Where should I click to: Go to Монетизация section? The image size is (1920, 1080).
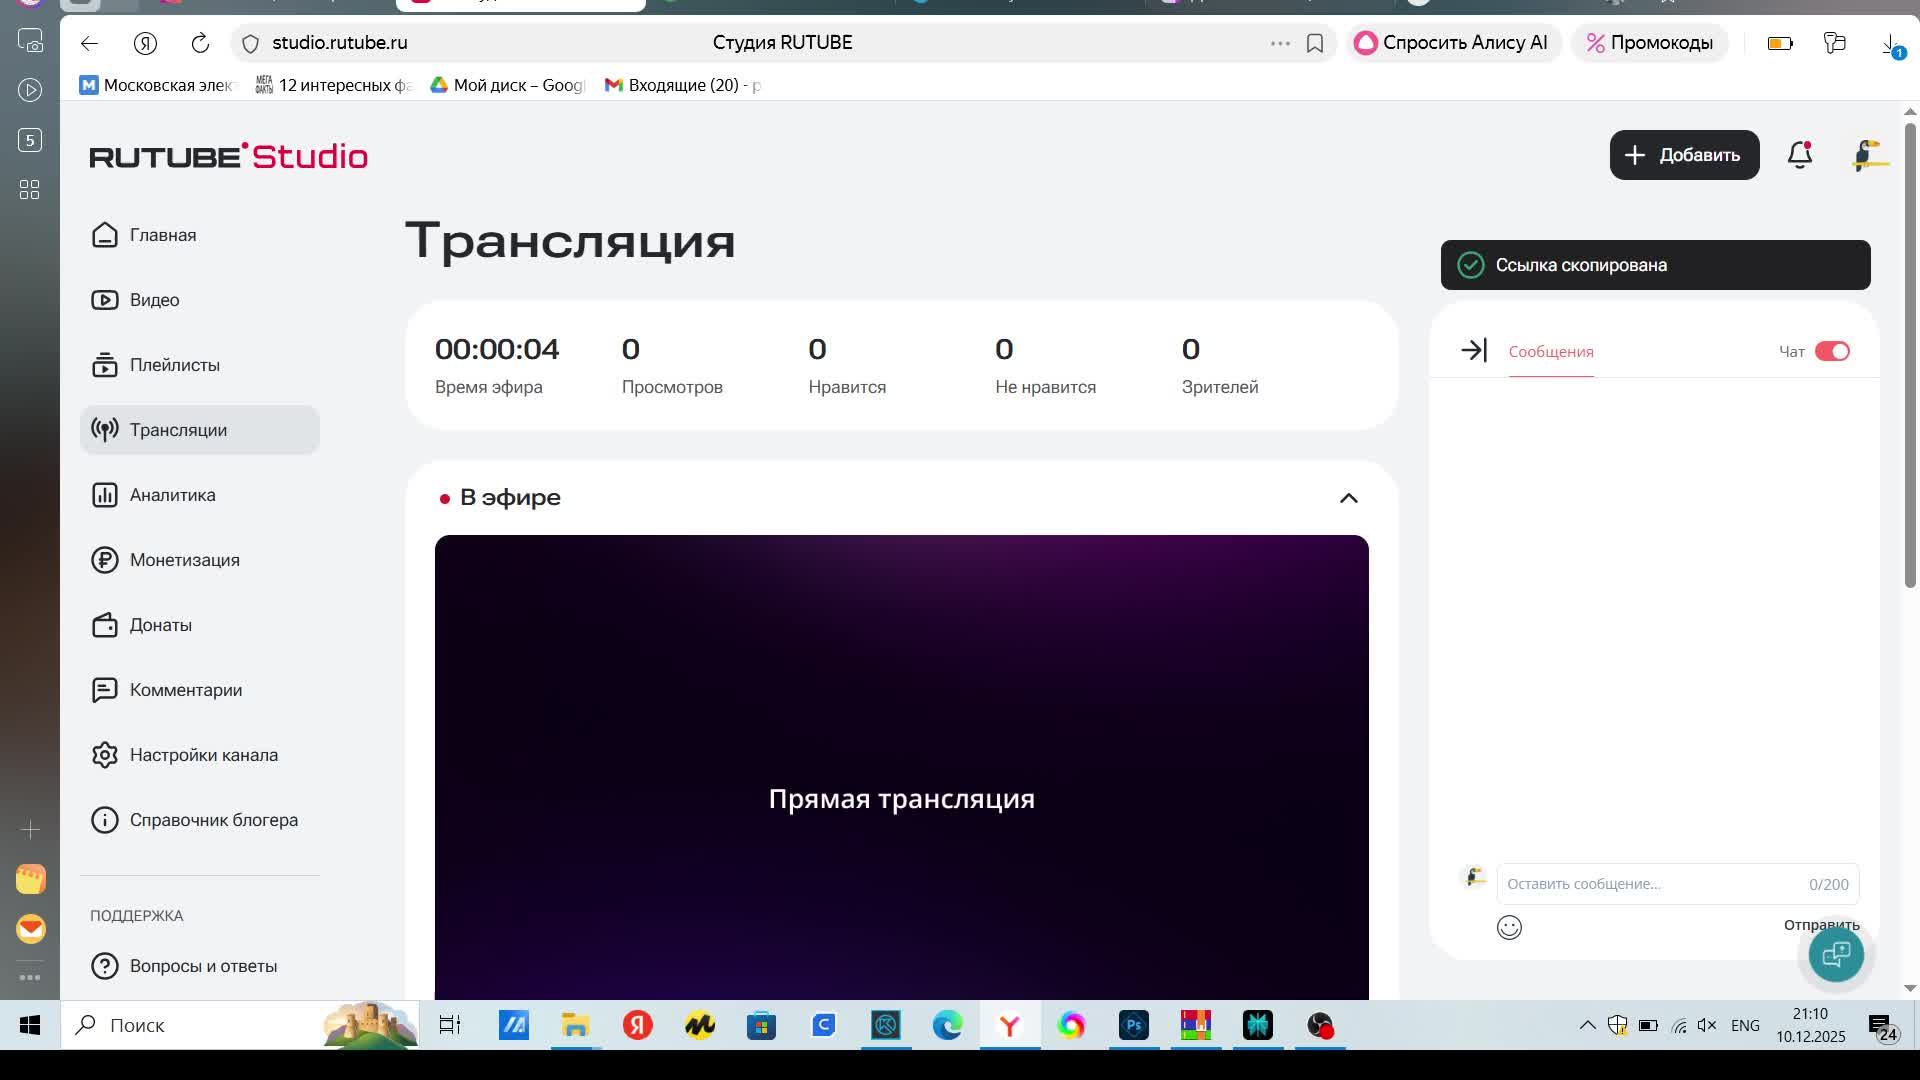tap(184, 560)
